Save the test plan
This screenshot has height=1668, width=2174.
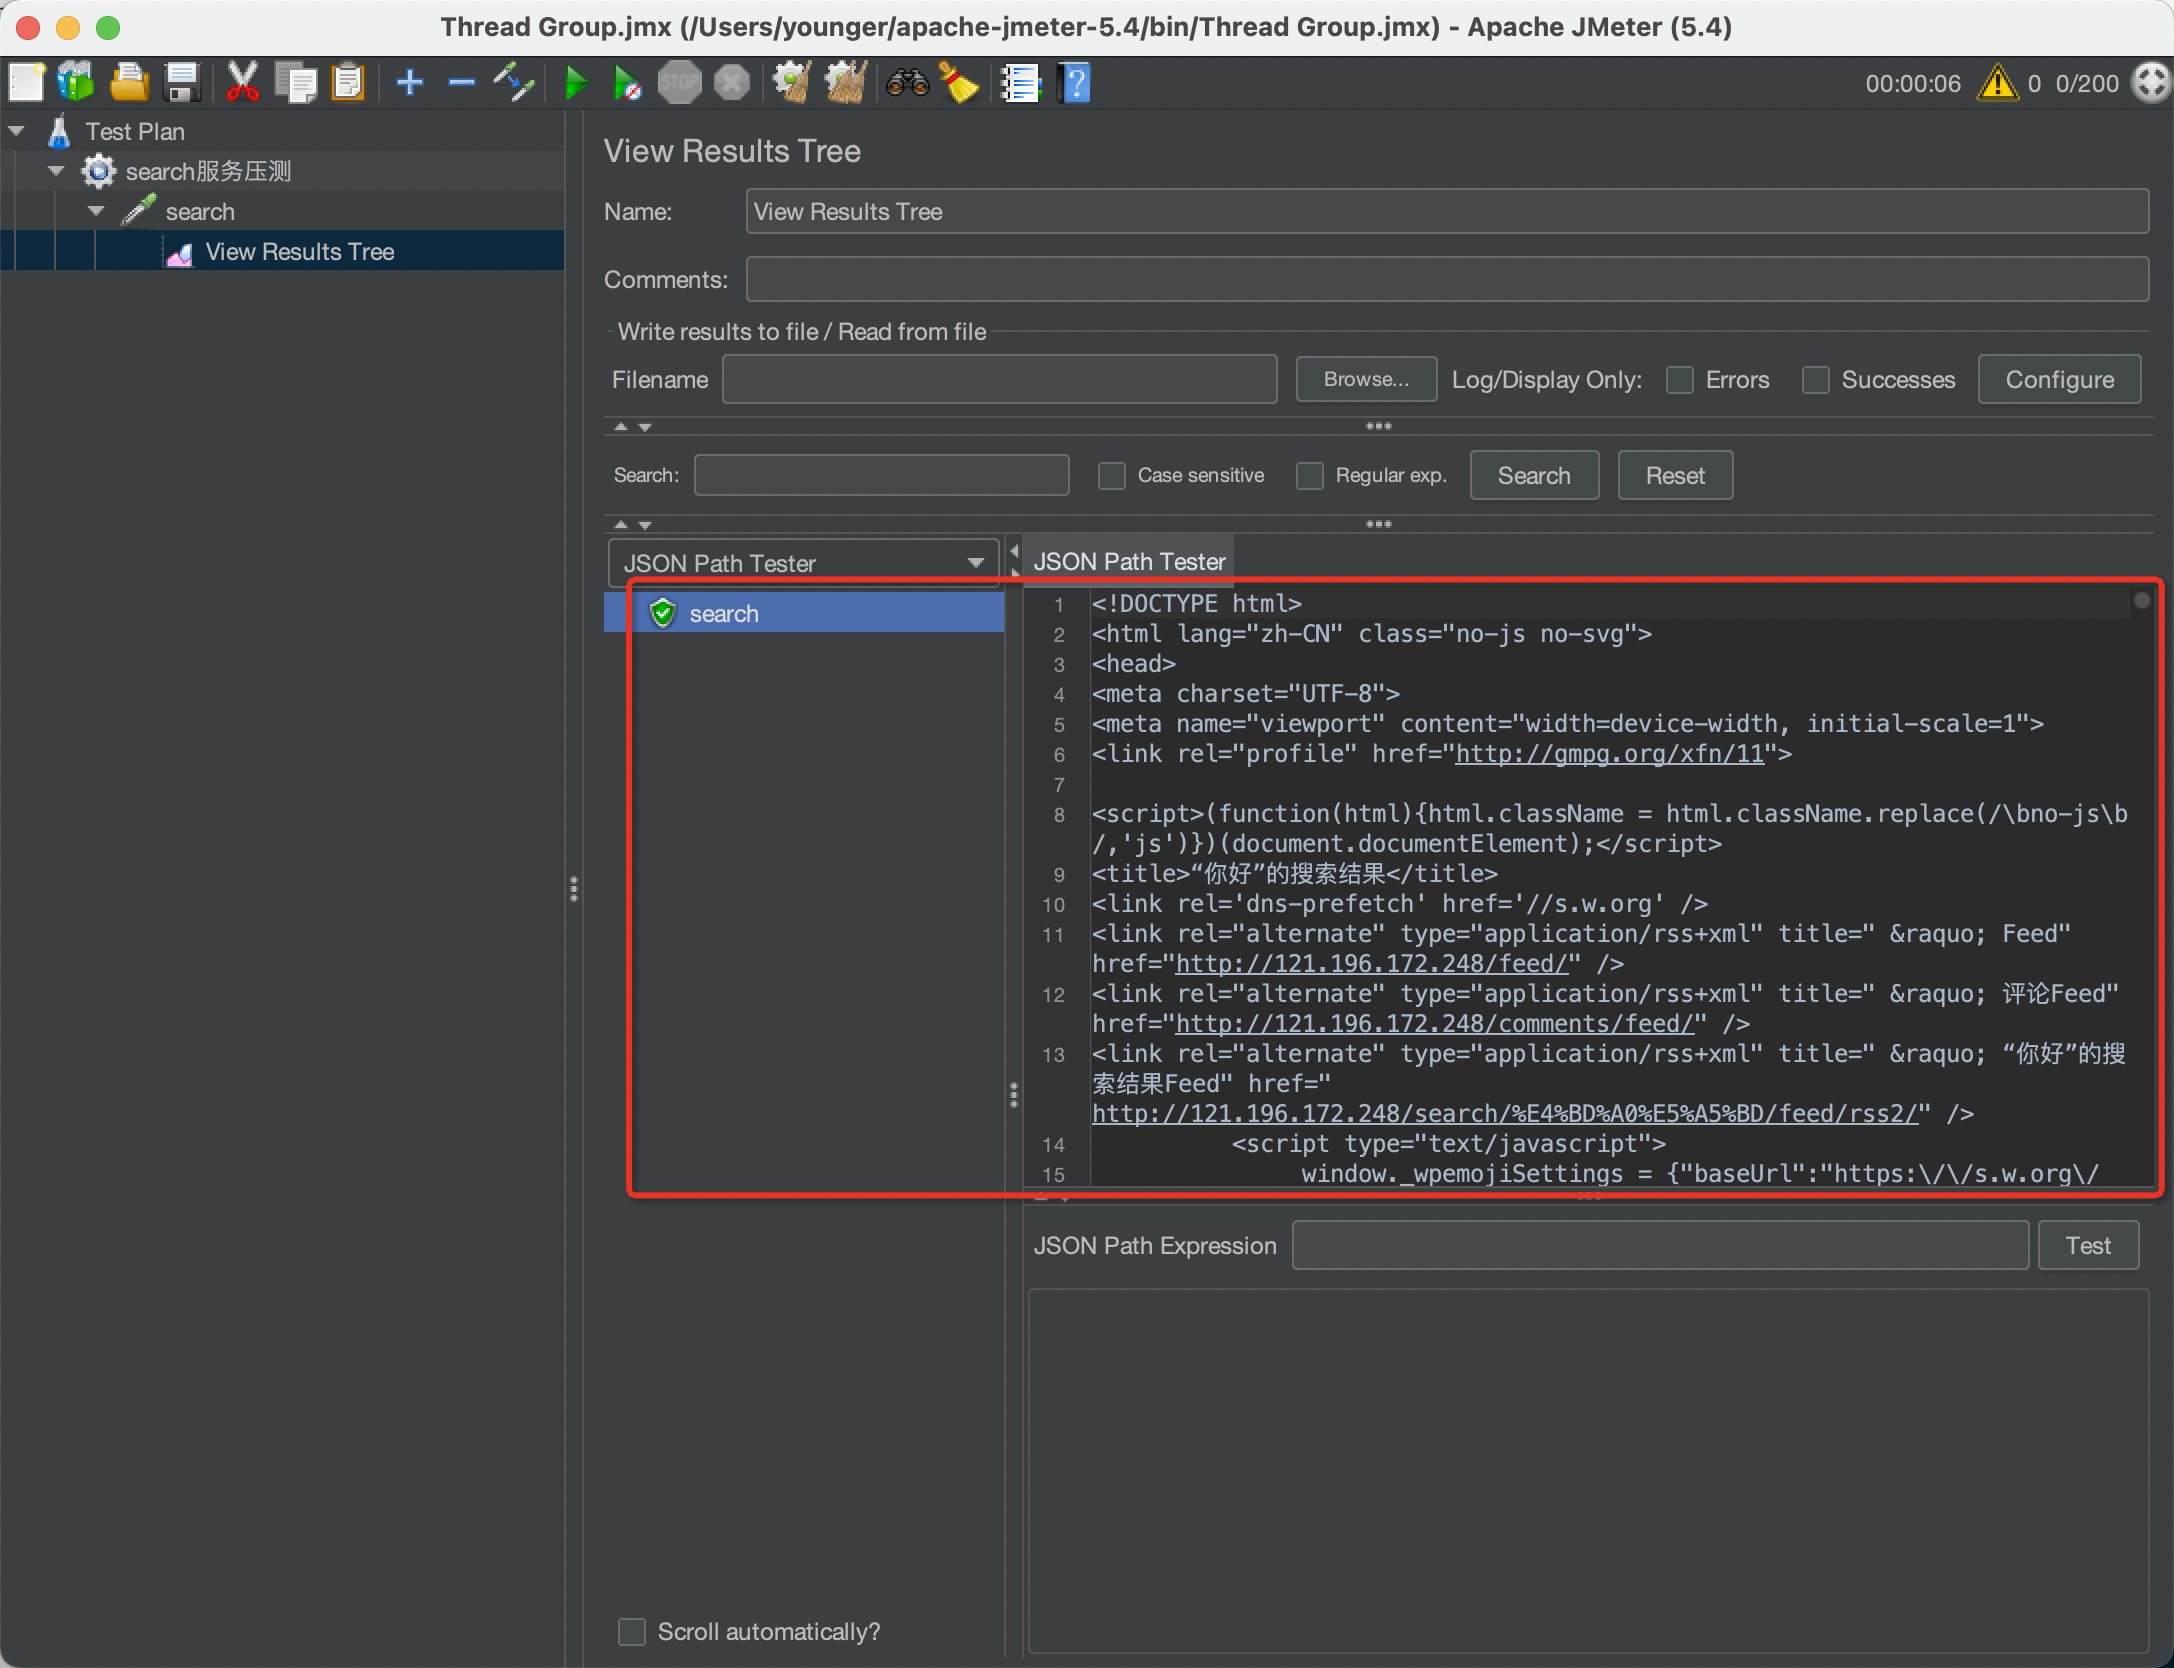(182, 83)
